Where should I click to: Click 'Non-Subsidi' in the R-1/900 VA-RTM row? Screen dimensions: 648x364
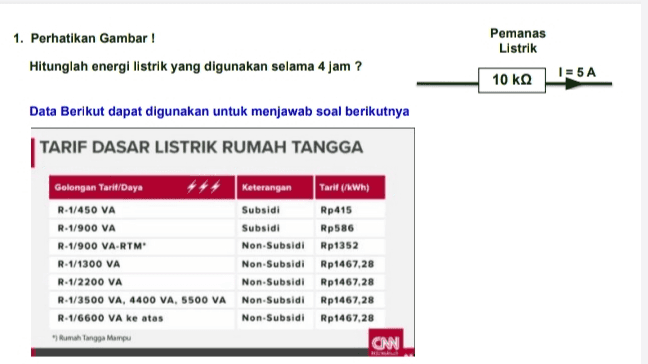[273, 246]
